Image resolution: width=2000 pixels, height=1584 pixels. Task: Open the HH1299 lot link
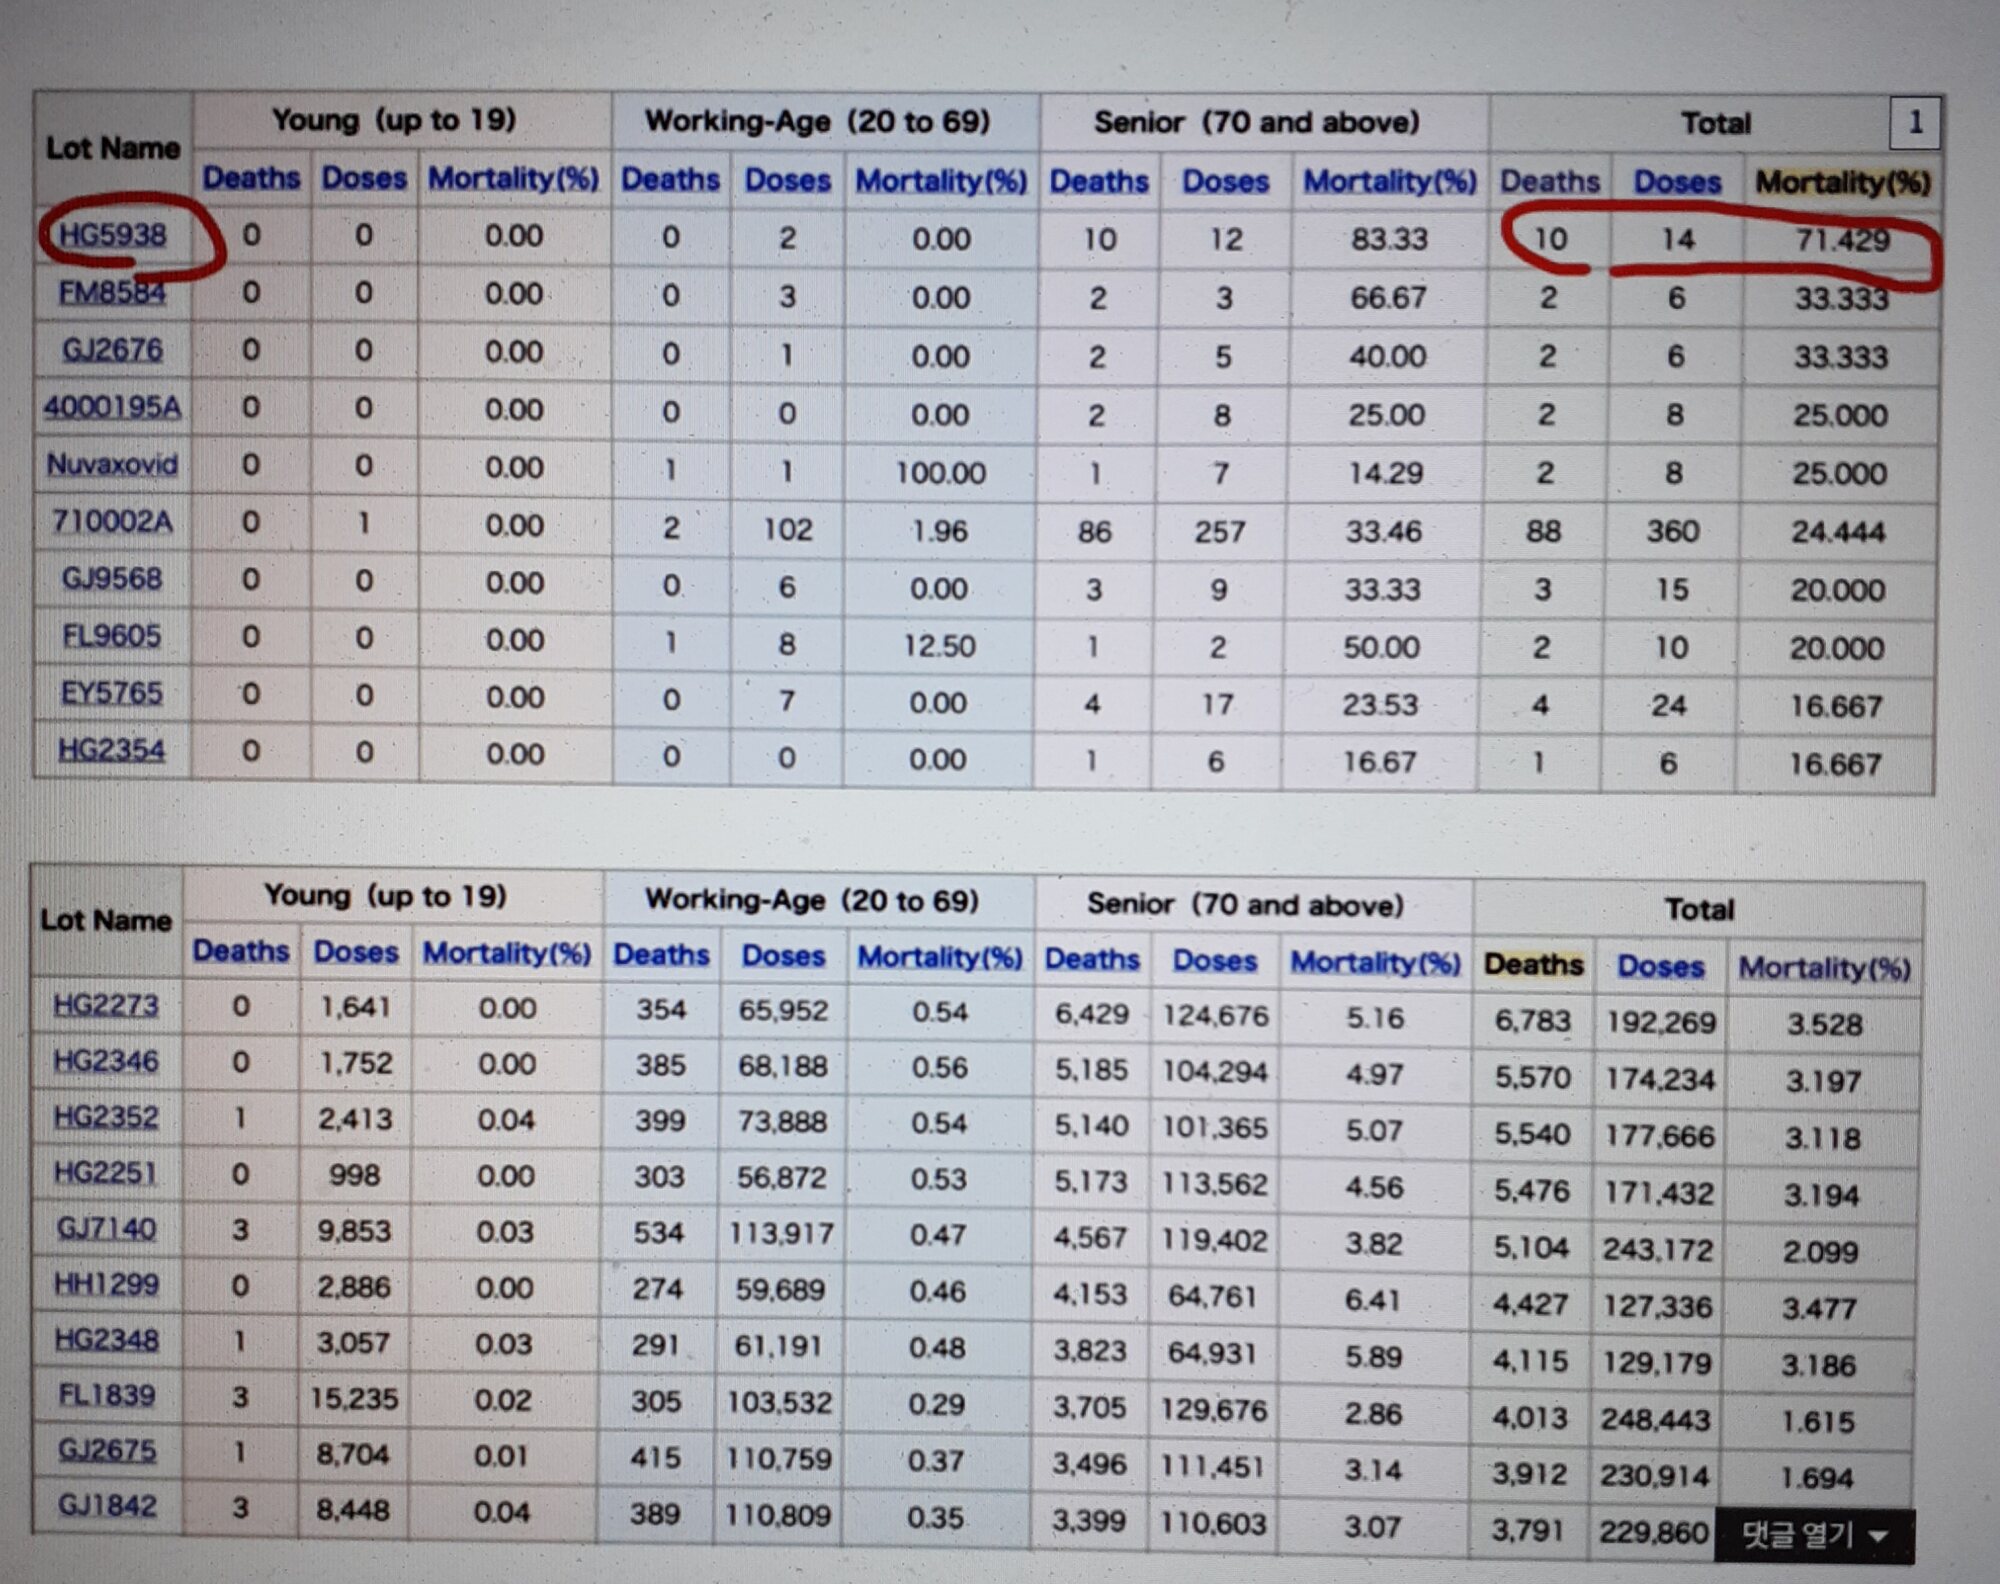pos(106,1285)
